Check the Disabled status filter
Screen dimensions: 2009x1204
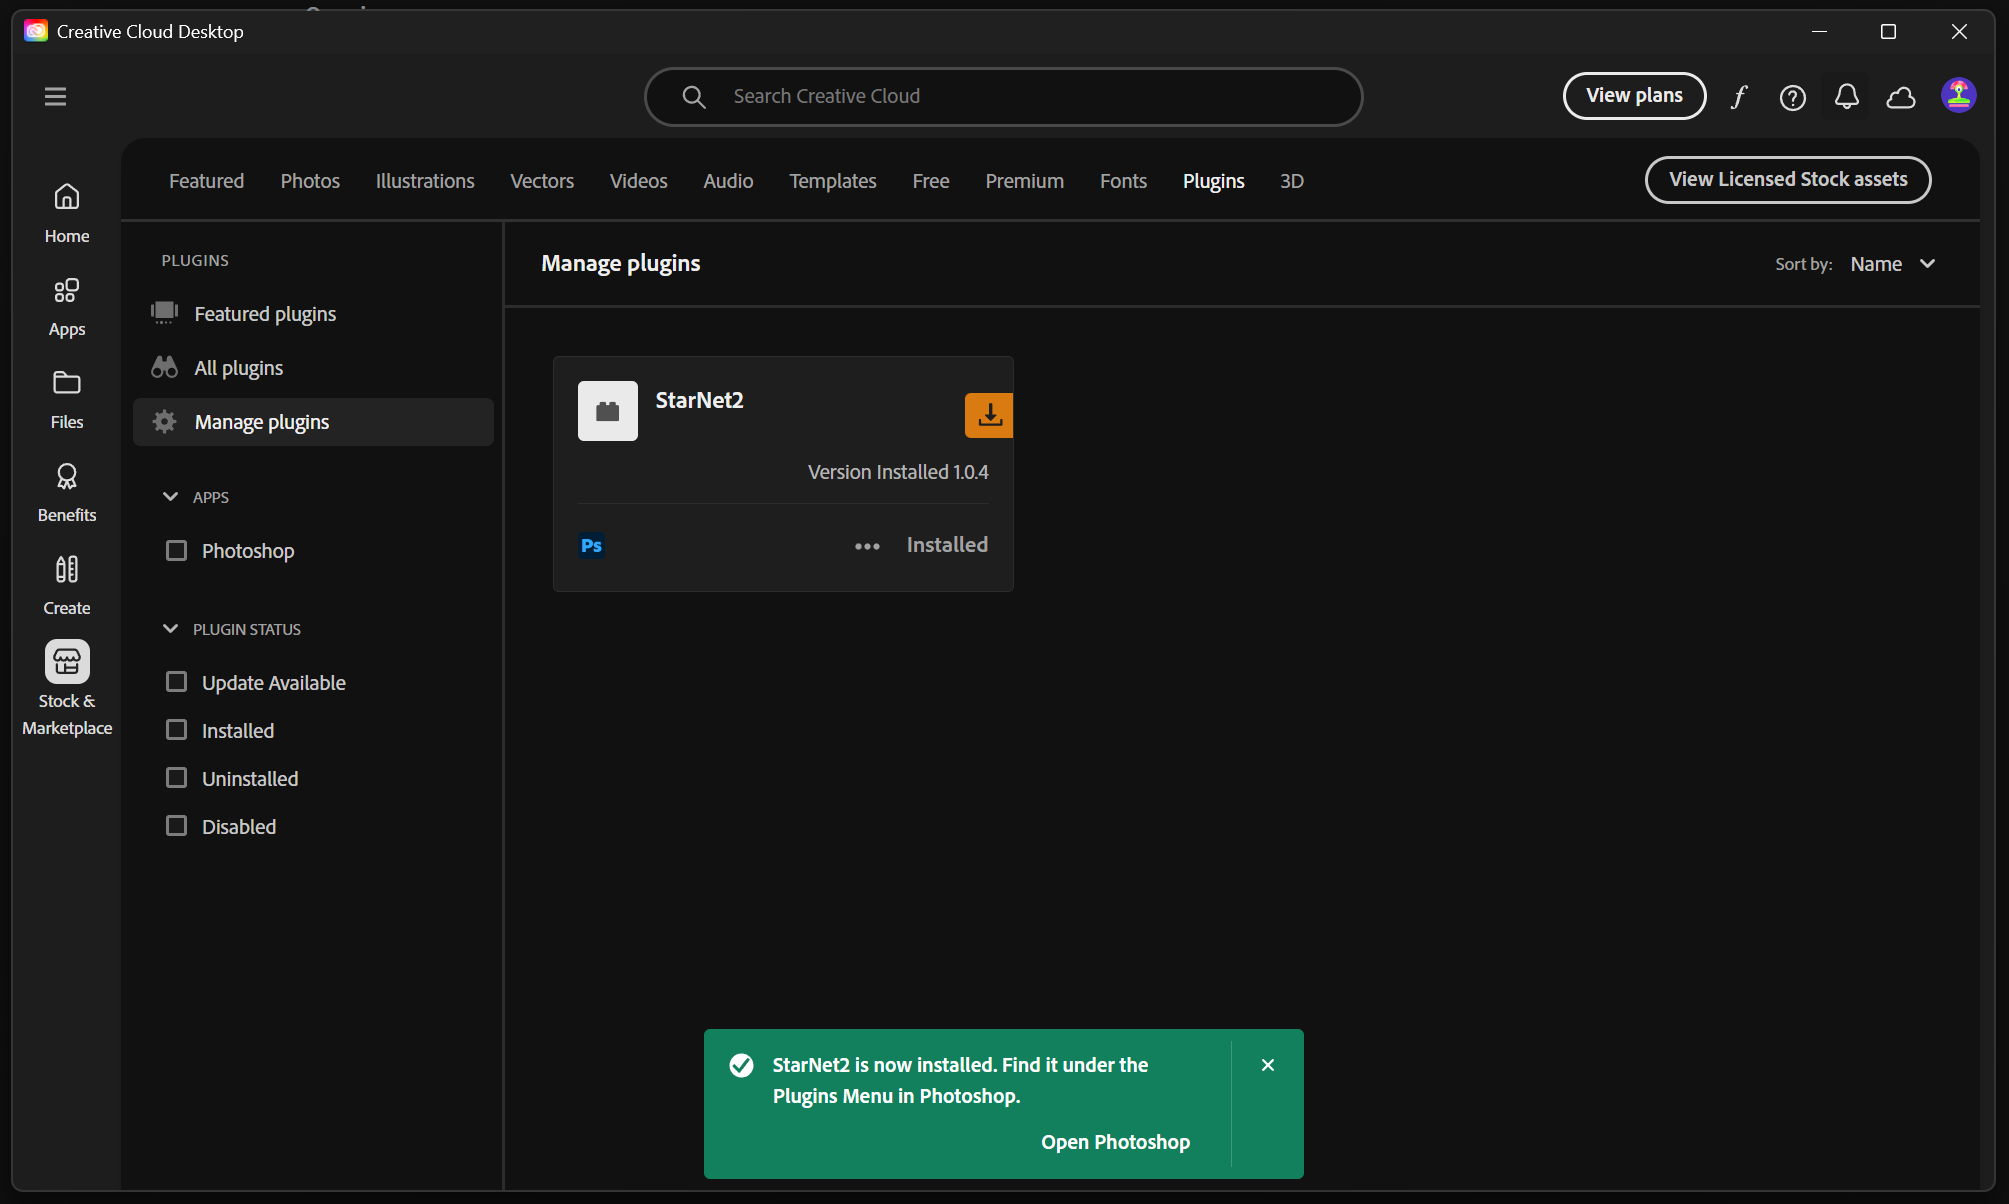pyautogui.click(x=176, y=826)
